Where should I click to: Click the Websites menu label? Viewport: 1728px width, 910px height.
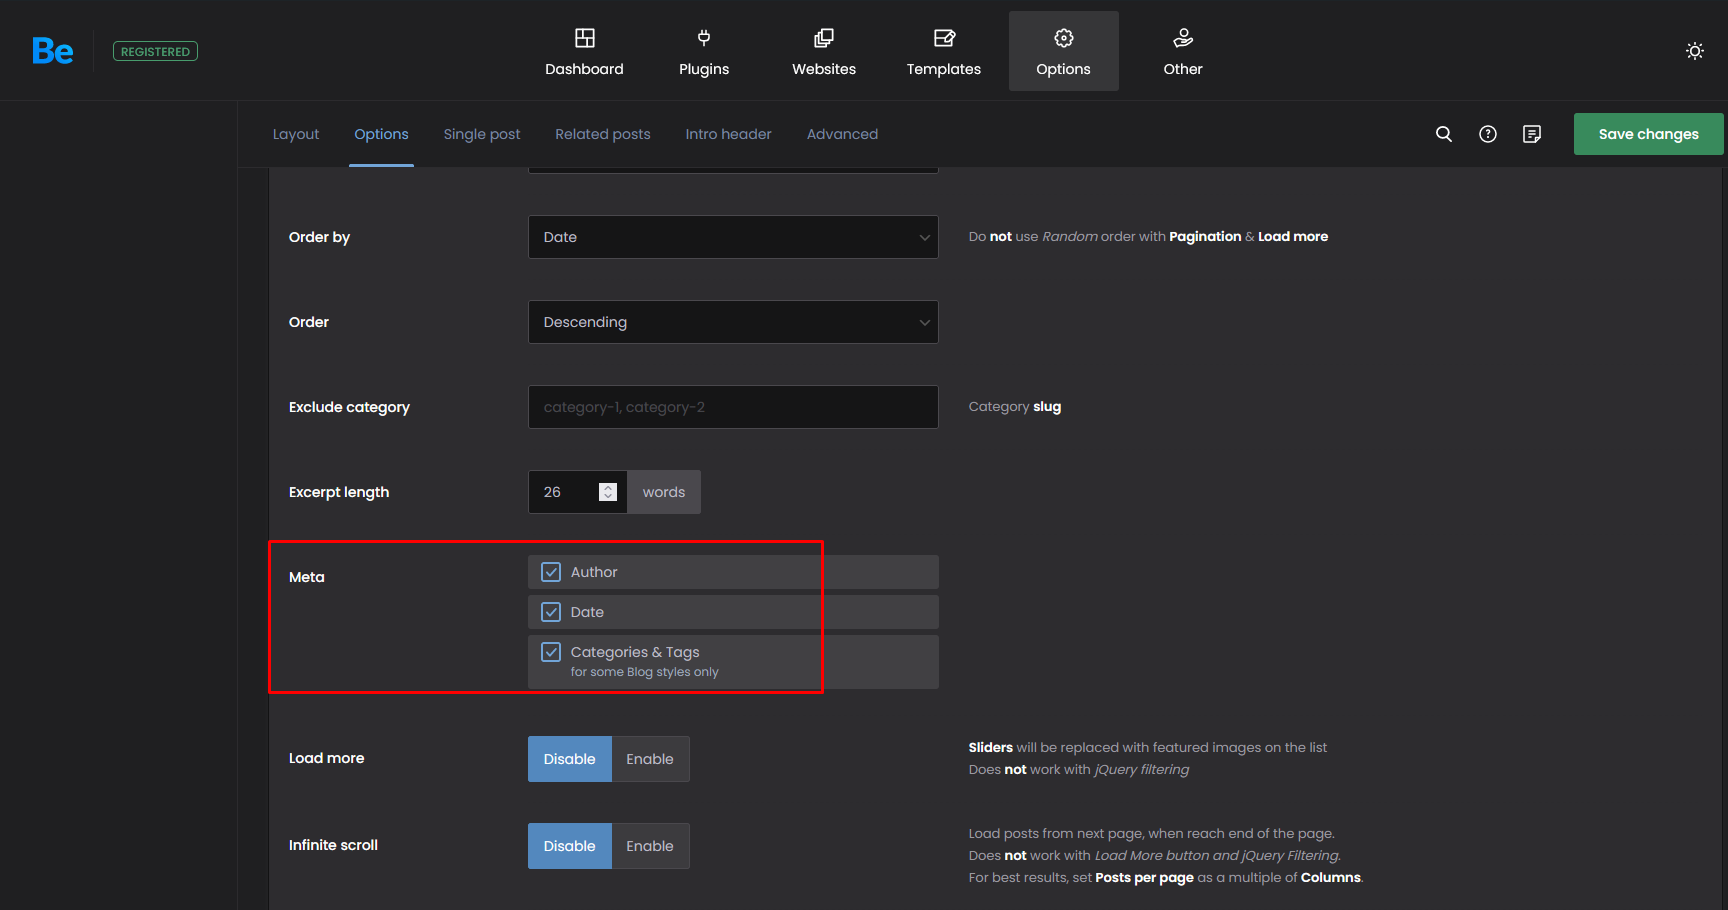[x=824, y=69]
